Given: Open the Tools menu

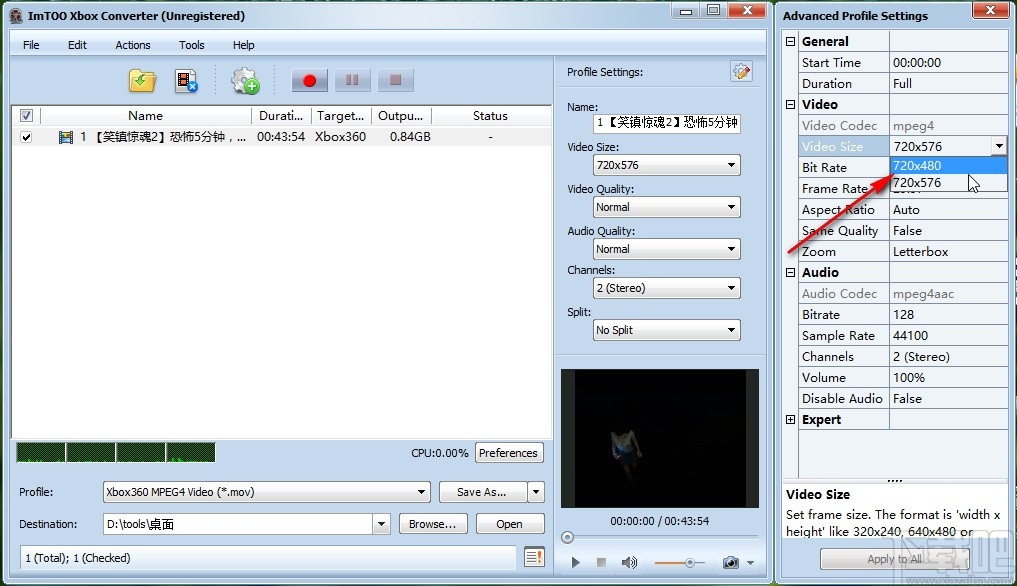Looking at the screenshot, I should [x=191, y=45].
